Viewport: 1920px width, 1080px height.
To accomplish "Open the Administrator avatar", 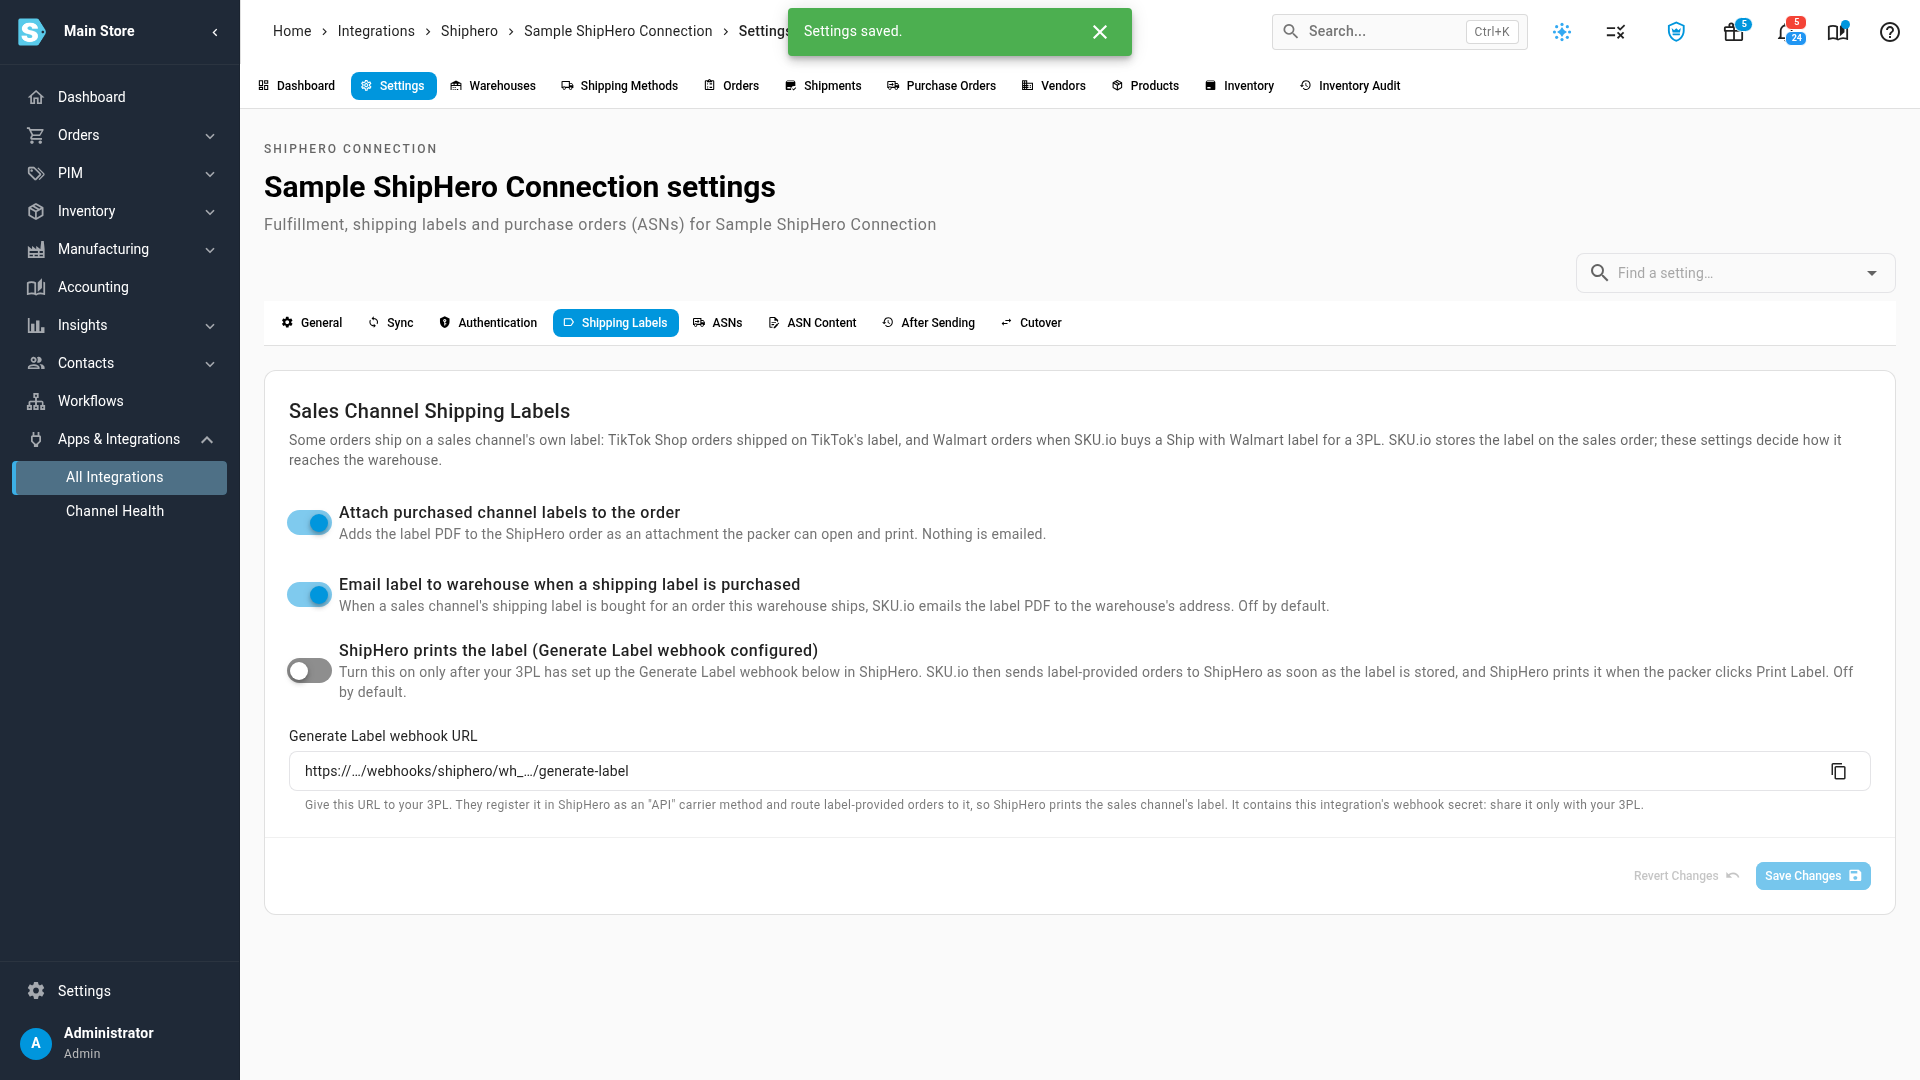I will tap(36, 1043).
